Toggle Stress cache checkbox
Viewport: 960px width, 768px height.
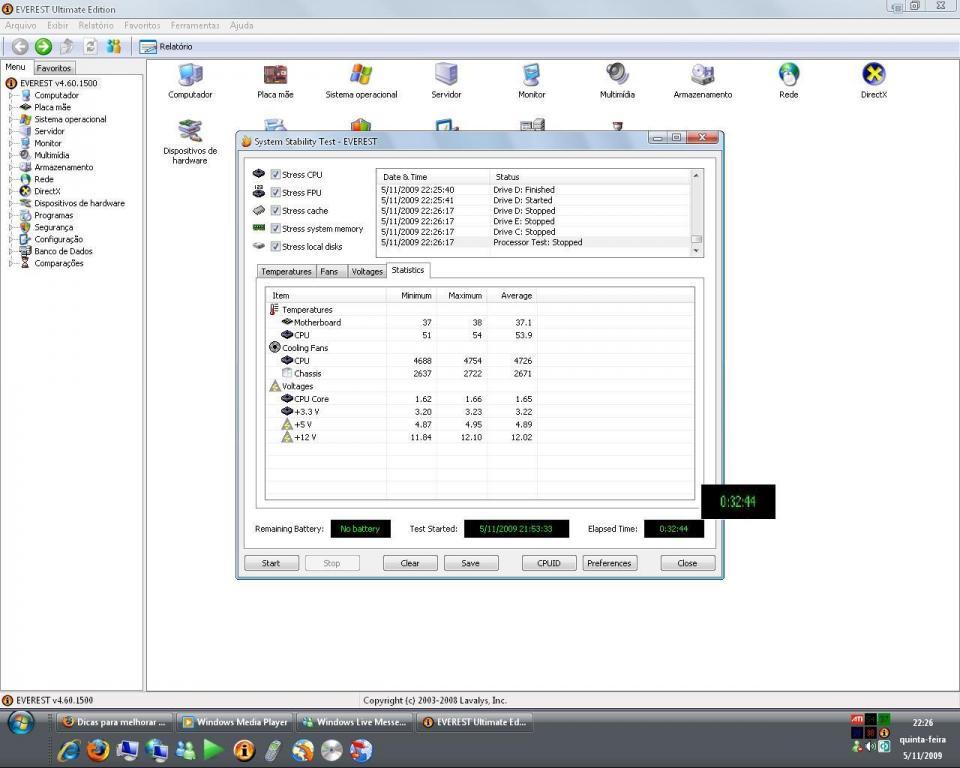276,211
